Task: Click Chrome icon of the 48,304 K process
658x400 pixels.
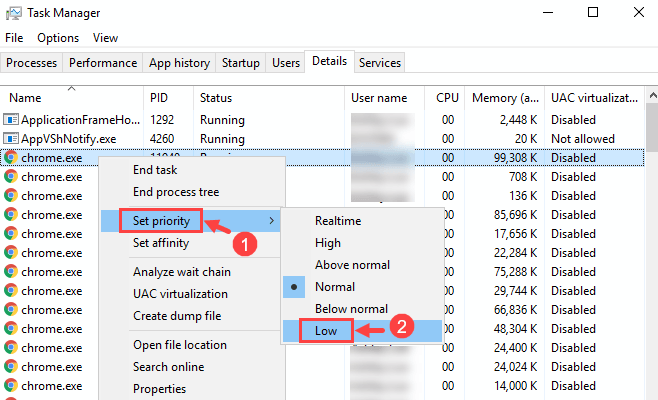Action: (10, 329)
